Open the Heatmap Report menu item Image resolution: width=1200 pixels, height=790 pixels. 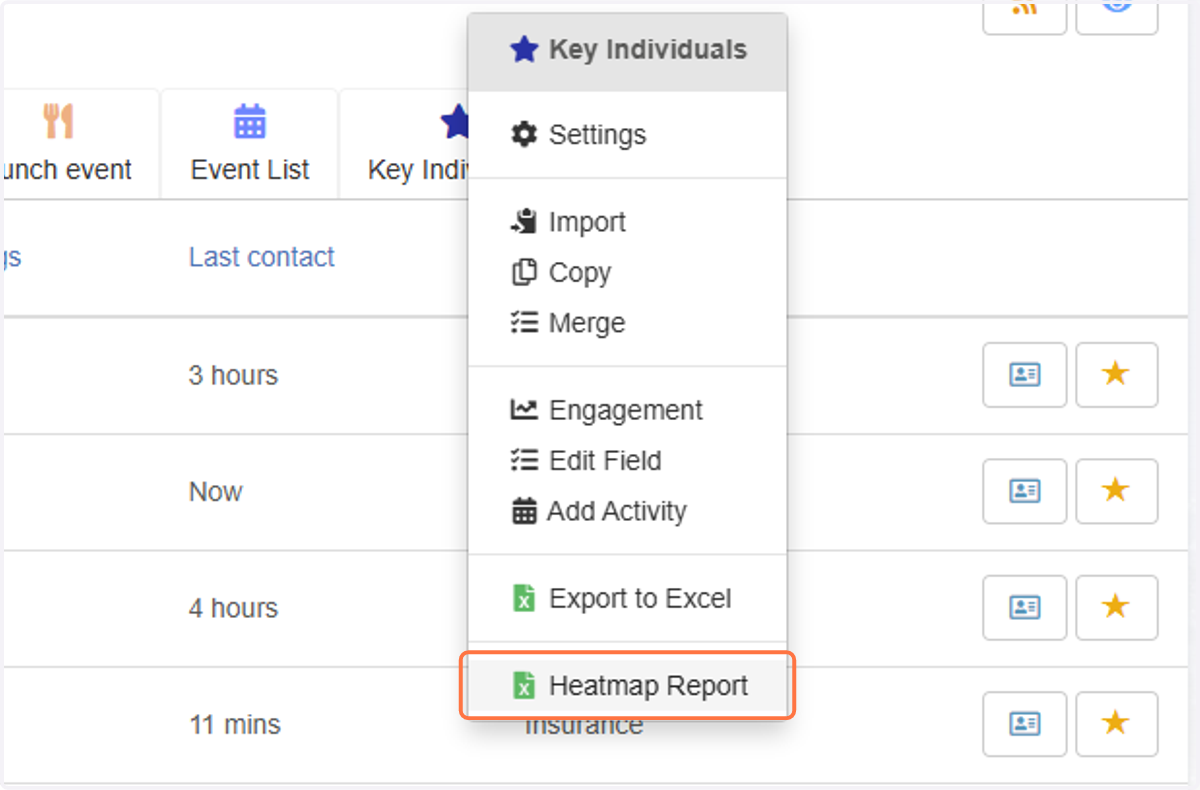pyautogui.click(x=628, y=686)
